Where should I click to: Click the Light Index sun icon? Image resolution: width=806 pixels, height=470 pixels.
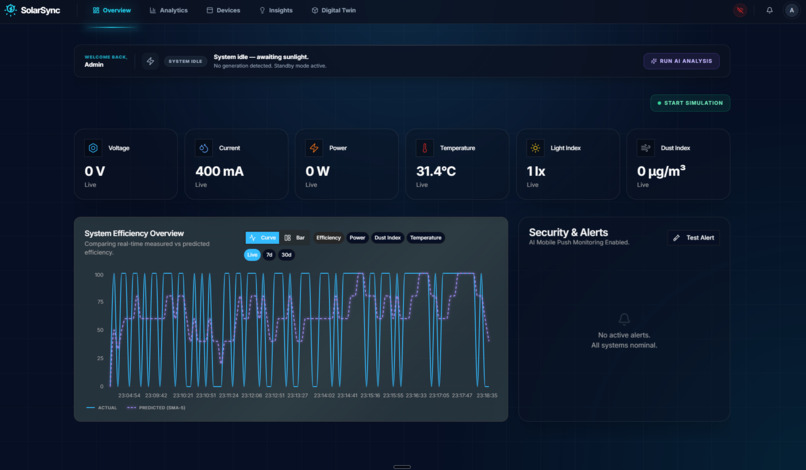tap(535, 148)
